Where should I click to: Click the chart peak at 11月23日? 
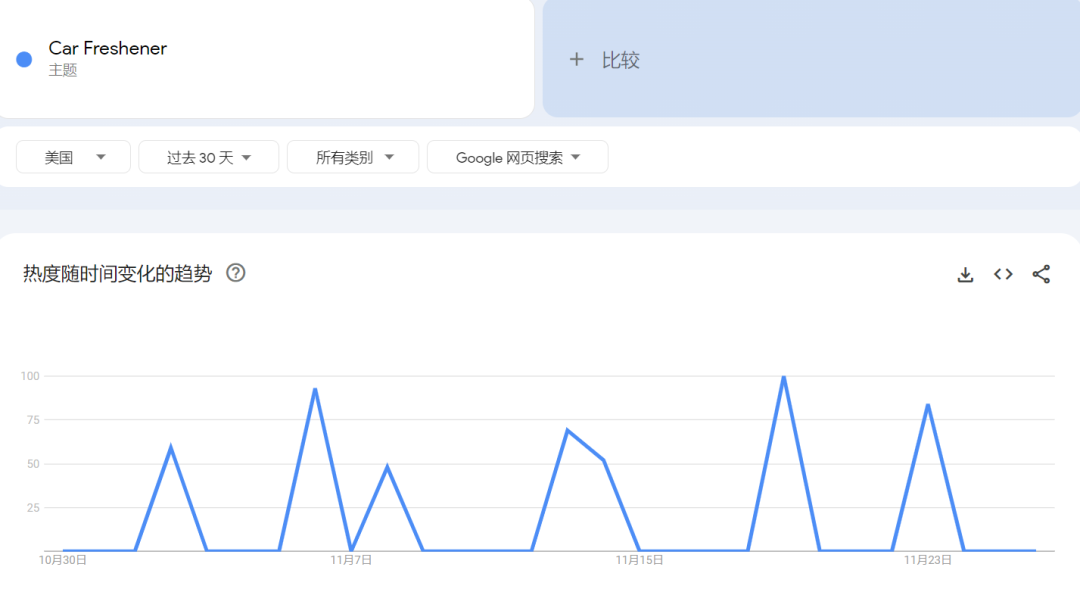[928, 405]
